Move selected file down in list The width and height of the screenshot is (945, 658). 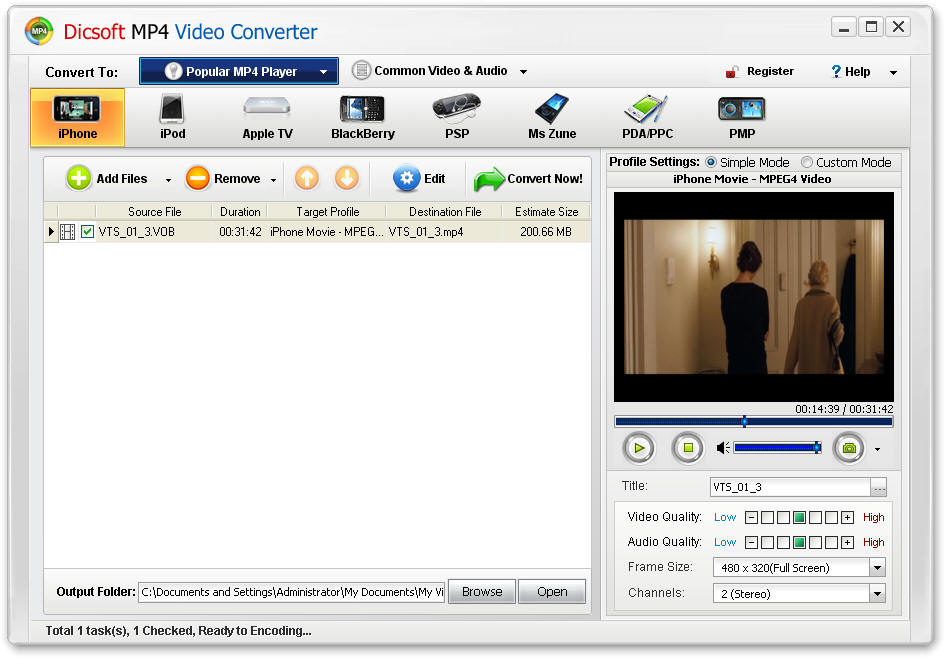pos(347,178)
